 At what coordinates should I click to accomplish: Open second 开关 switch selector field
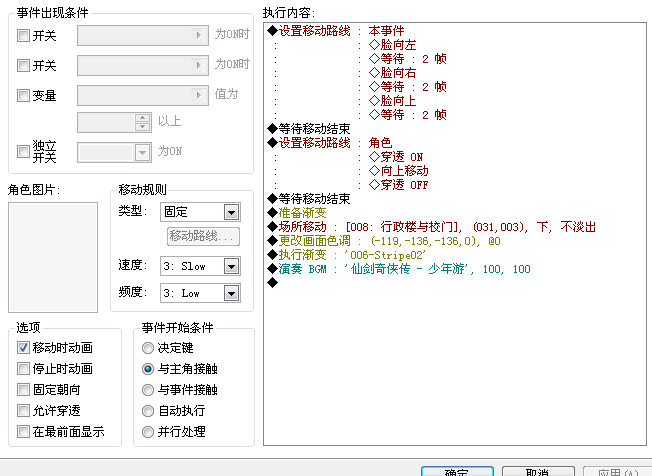(x=143, y=65)
